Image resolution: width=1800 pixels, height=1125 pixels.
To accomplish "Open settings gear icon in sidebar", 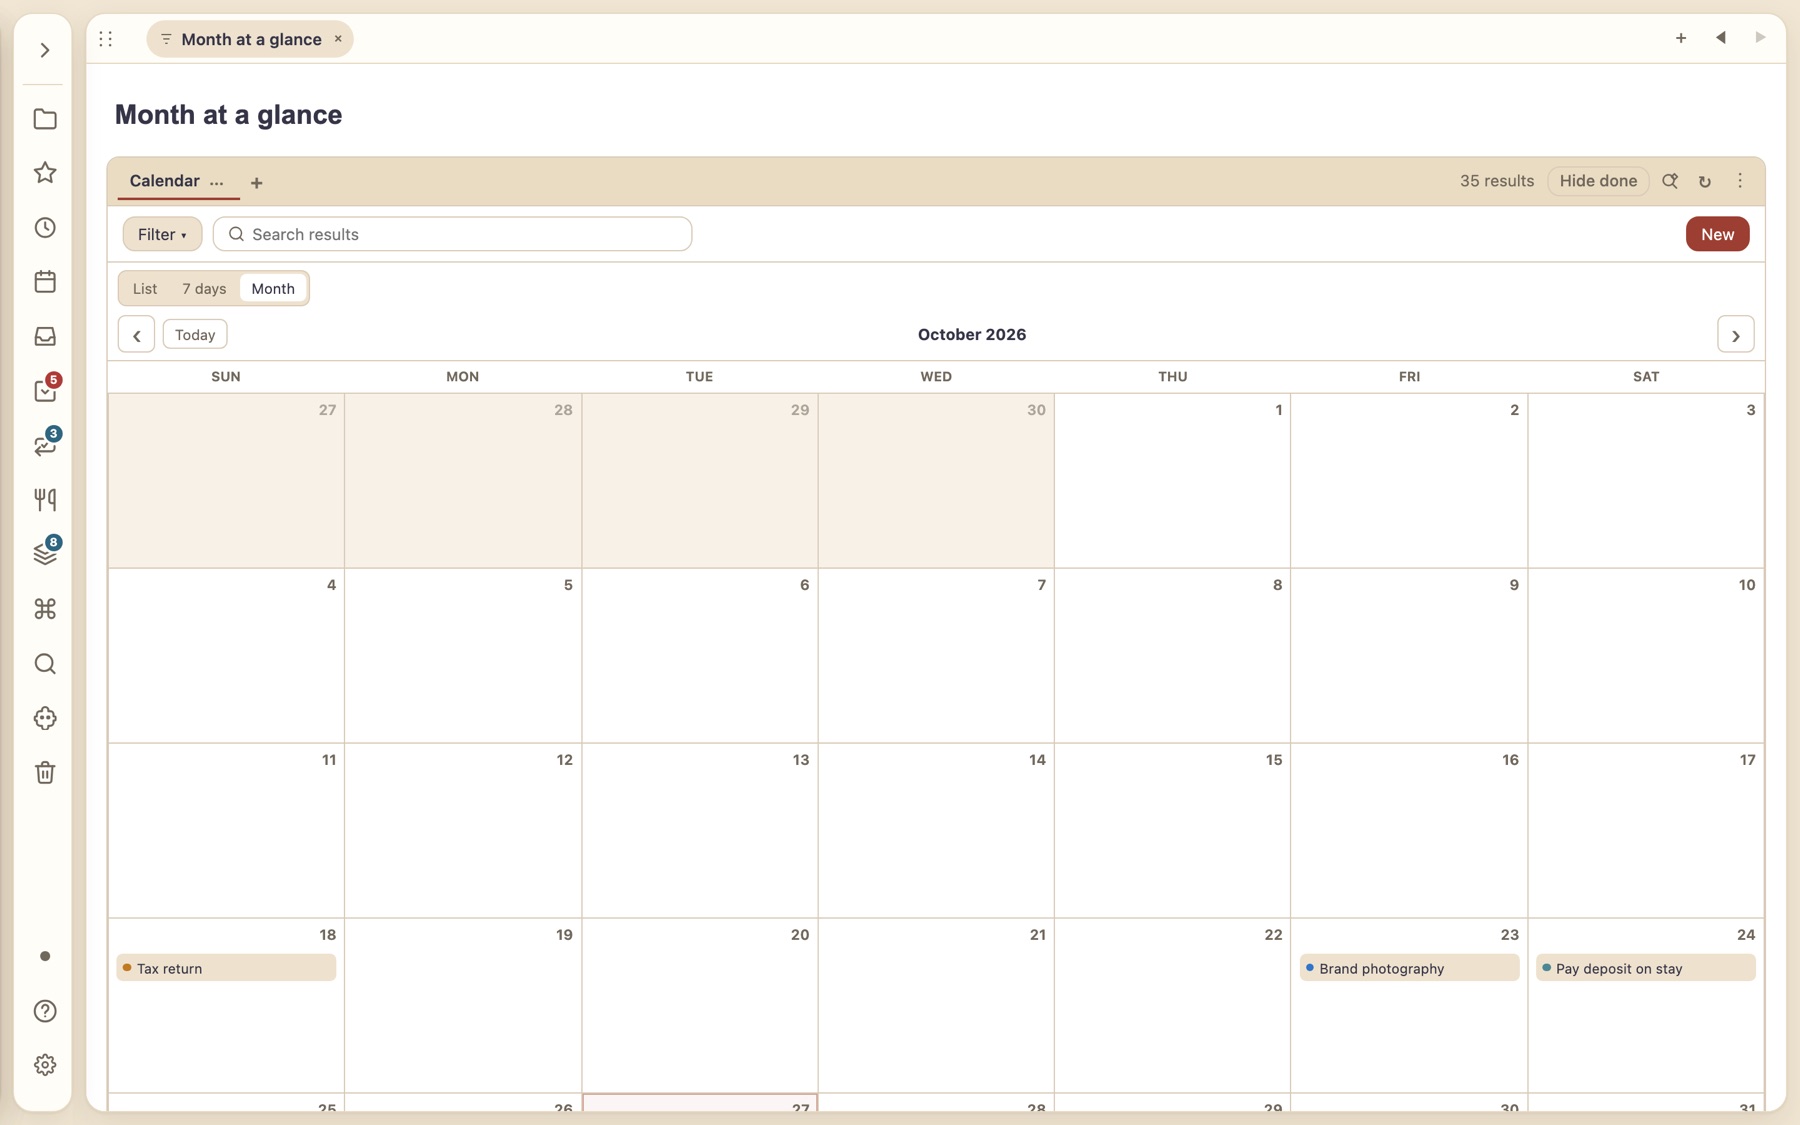I will pos(45,1065).
